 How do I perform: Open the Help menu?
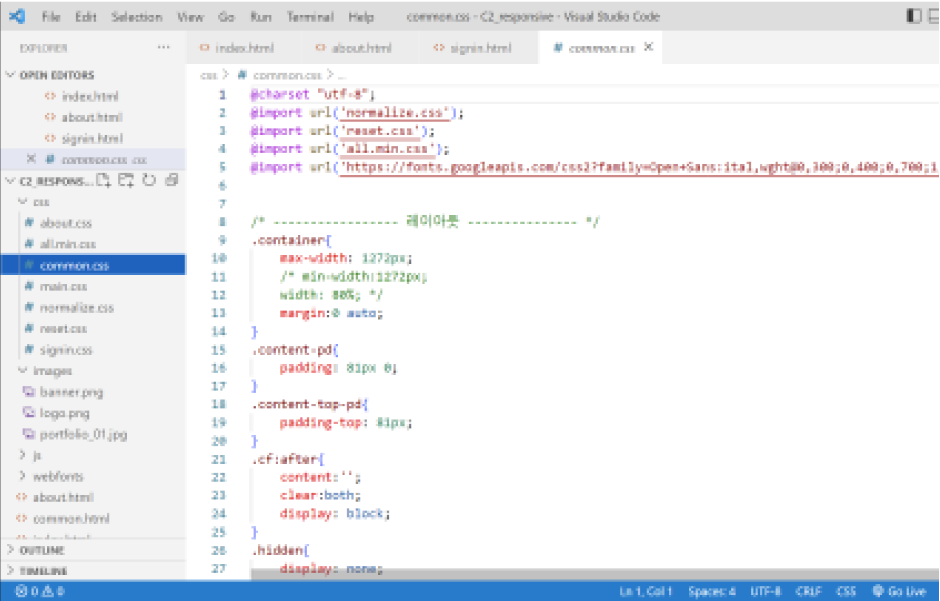click(x=361, y=17)
